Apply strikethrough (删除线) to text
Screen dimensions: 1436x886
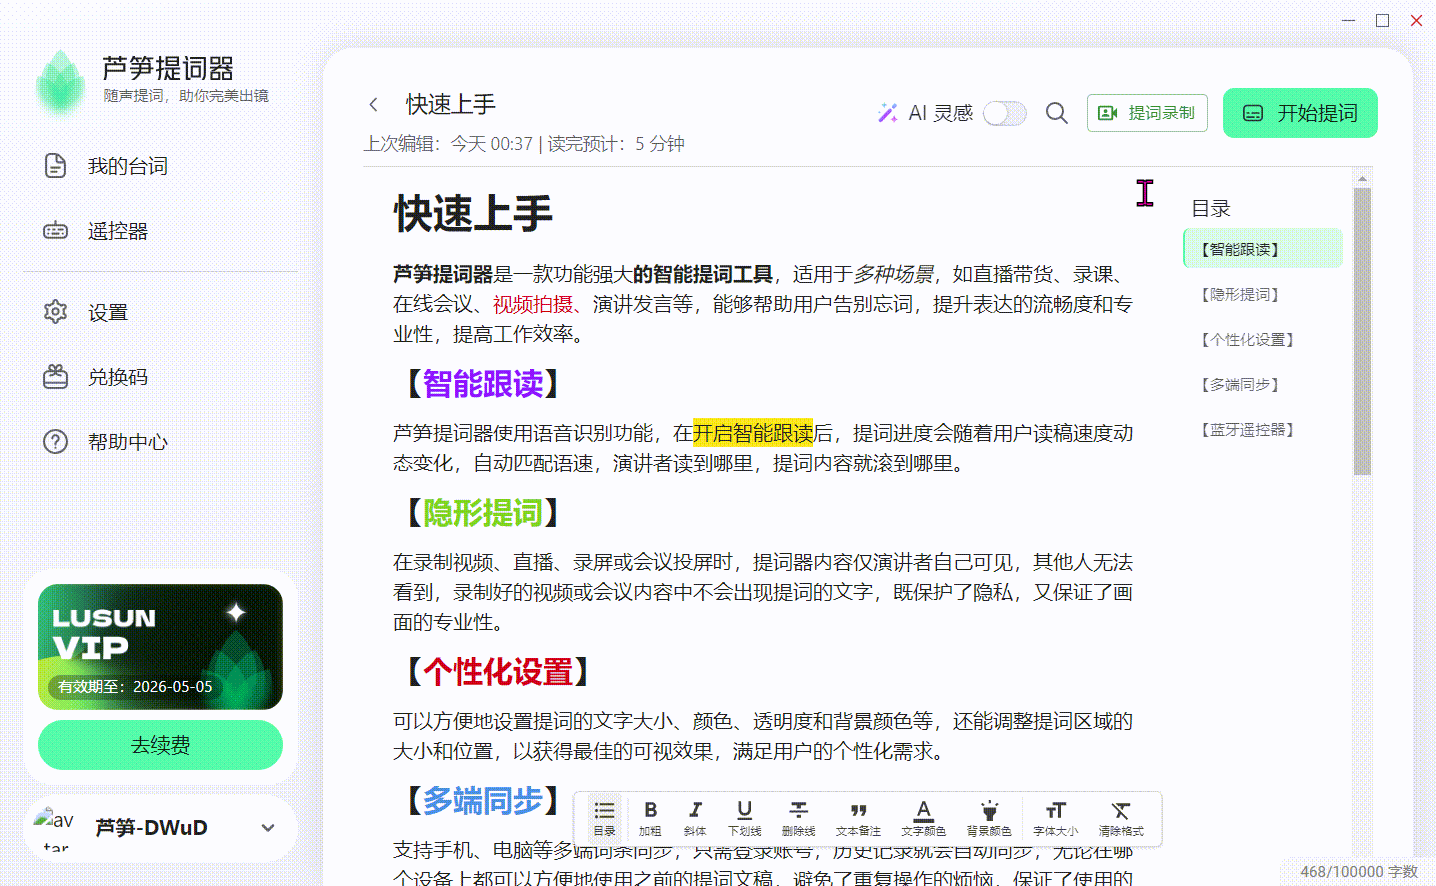coord(798,817)
